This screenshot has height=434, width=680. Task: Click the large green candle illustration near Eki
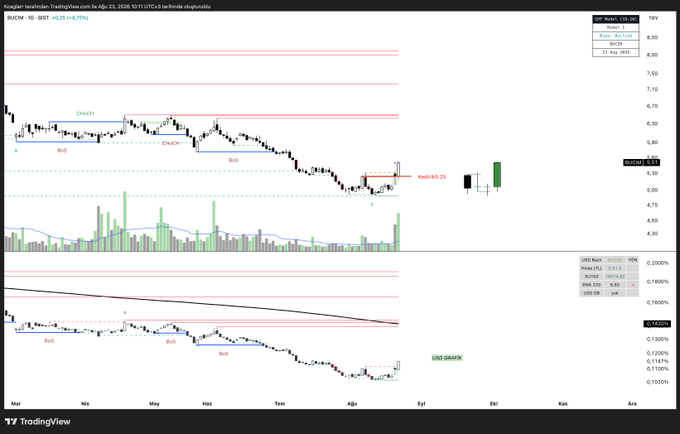(497, 175)
